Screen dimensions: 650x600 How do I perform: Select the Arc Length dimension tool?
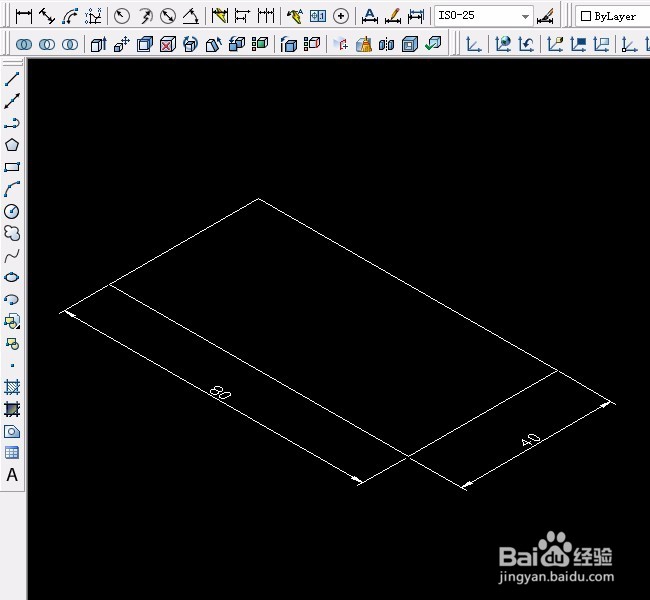coord(70,16)
